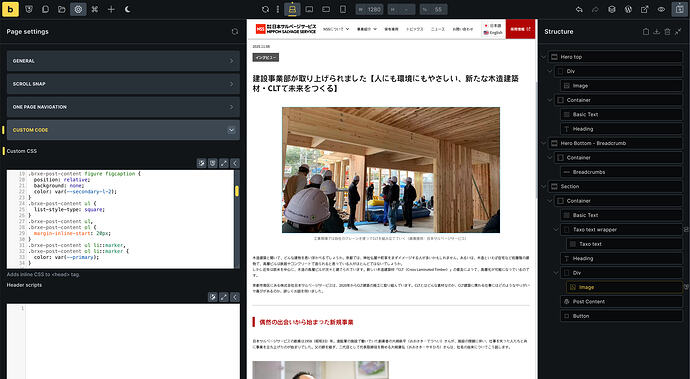Select the highlighted Image element in Structure

(x=624, y=287)
